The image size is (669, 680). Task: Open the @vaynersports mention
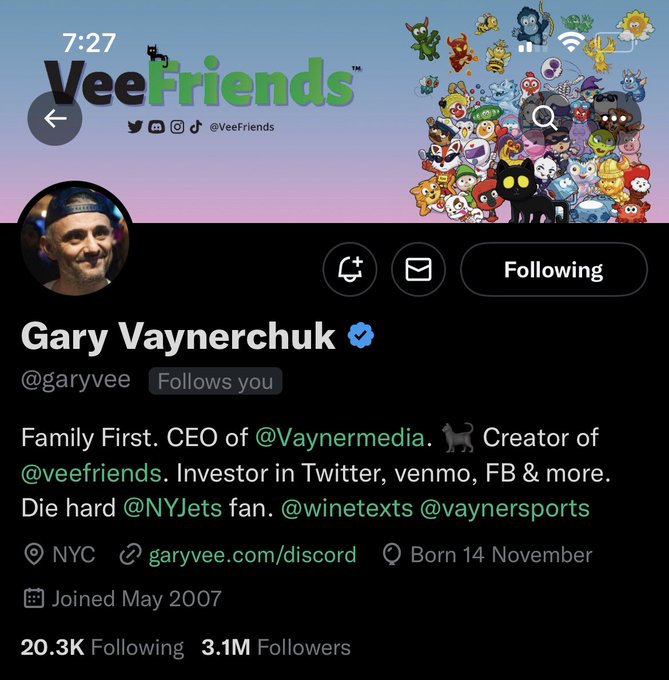505,508
